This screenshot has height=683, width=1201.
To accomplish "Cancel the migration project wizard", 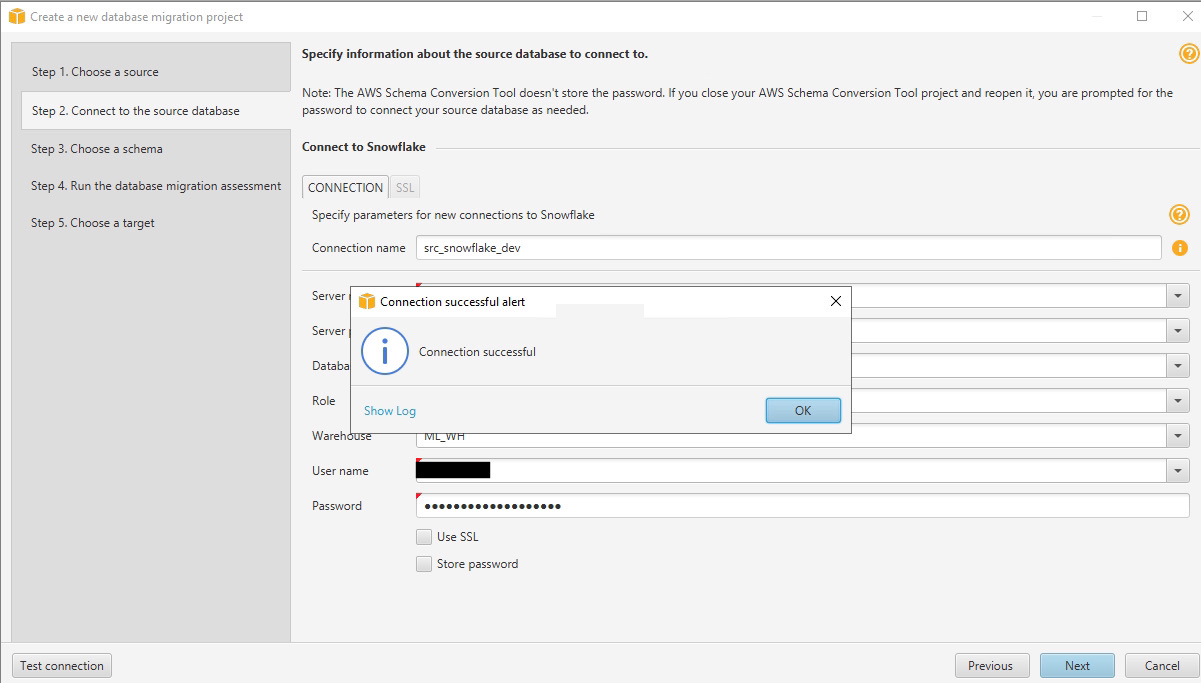I will click(x=1162, y=666).
